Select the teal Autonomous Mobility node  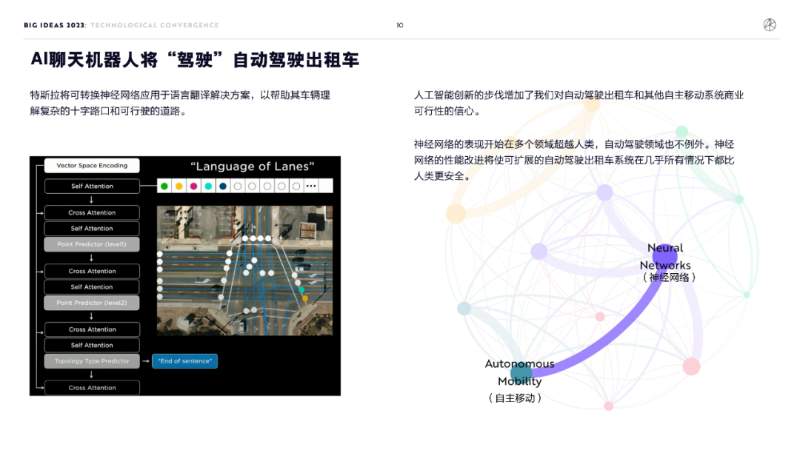click(521, 373)
